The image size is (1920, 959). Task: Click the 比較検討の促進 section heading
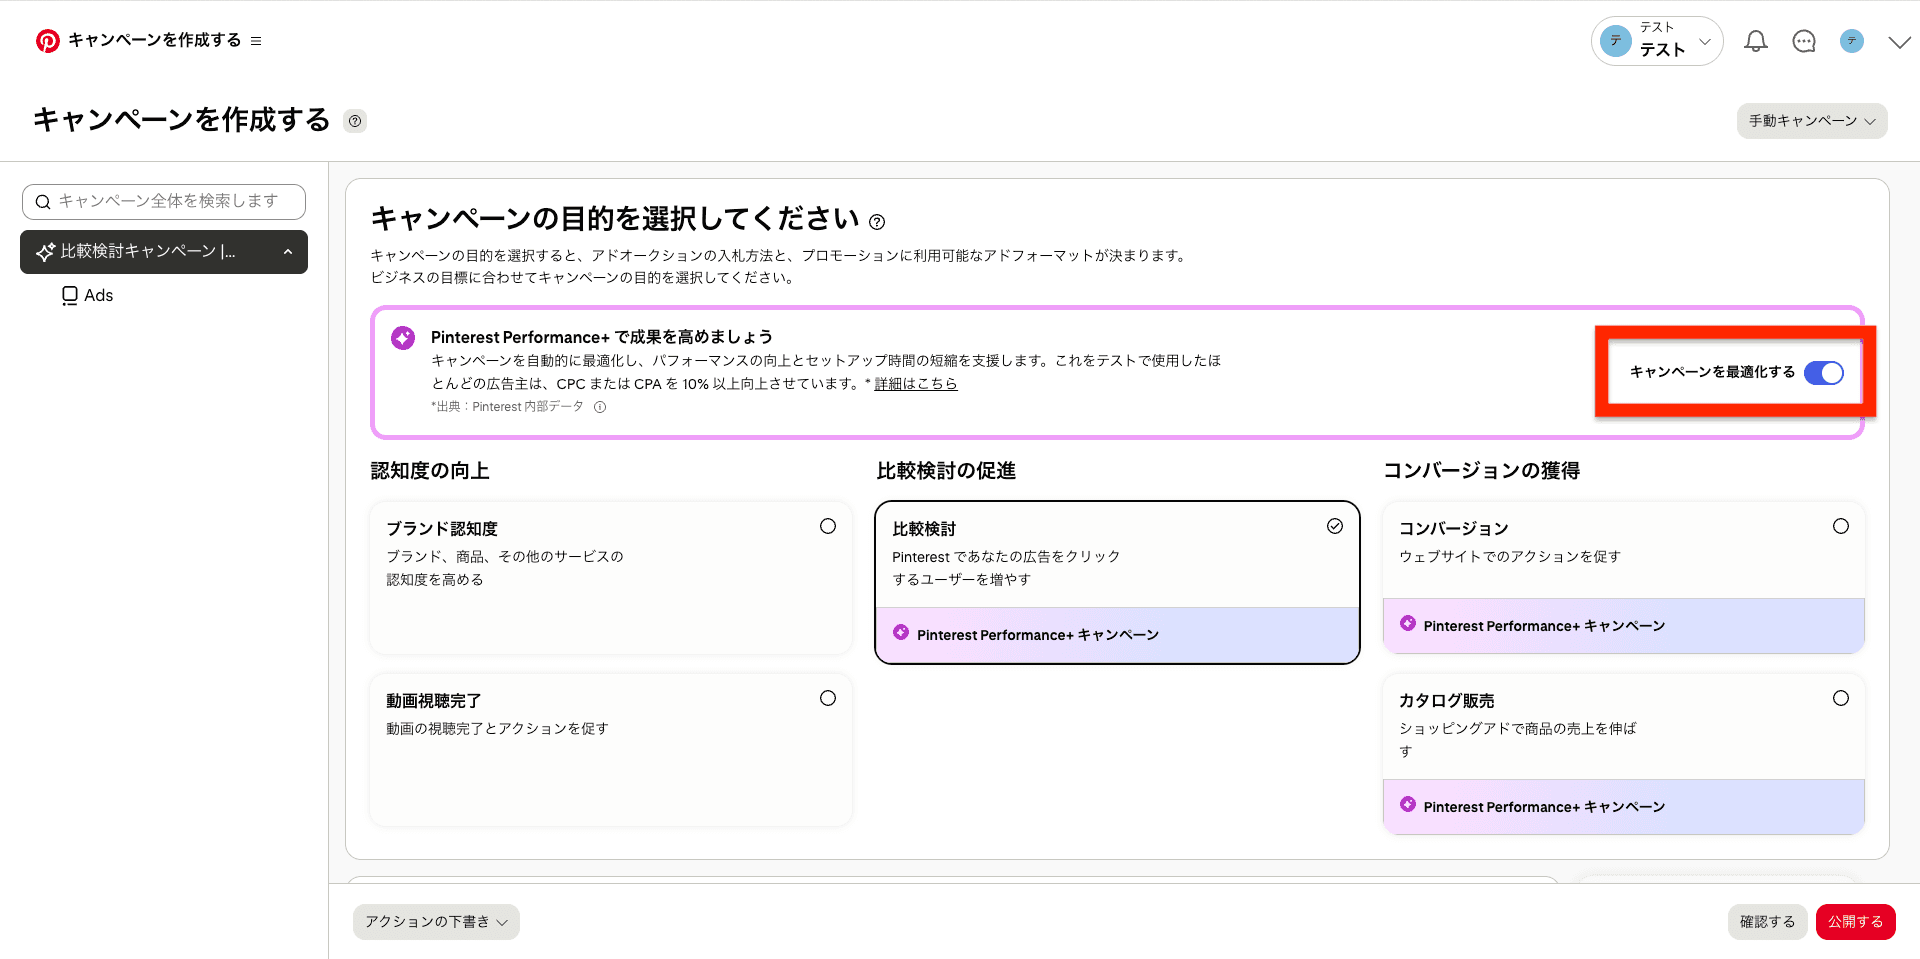(946, 471)
